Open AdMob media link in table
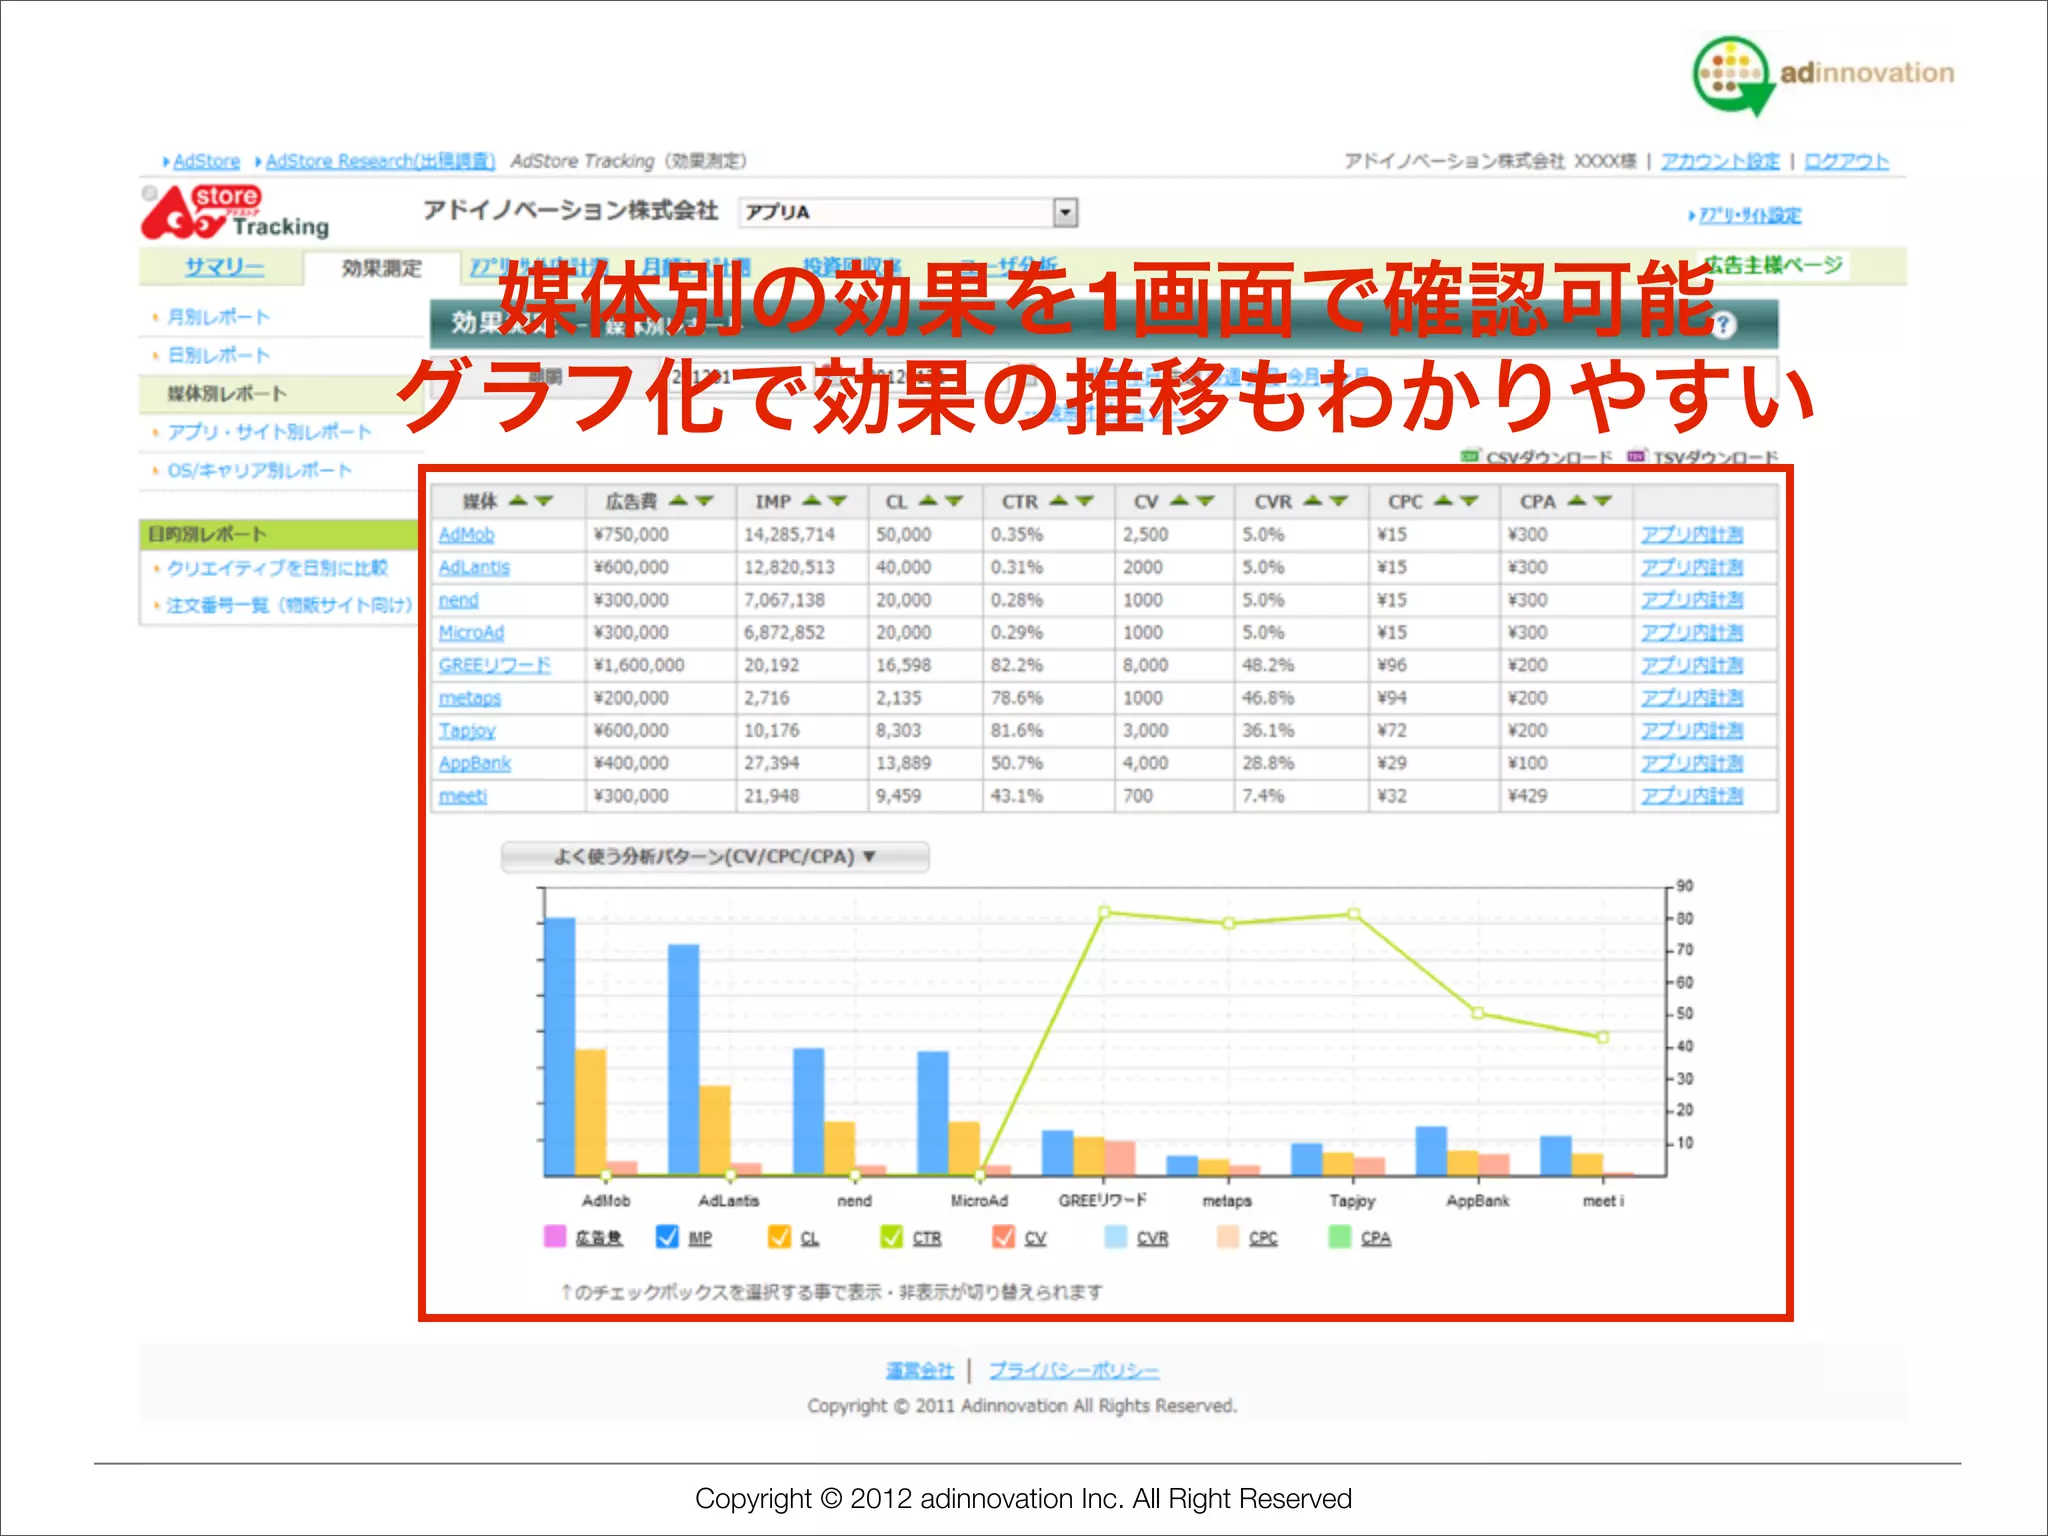Image resolution: width=2048 pixels, height=1536 pixels. point(466,535)
